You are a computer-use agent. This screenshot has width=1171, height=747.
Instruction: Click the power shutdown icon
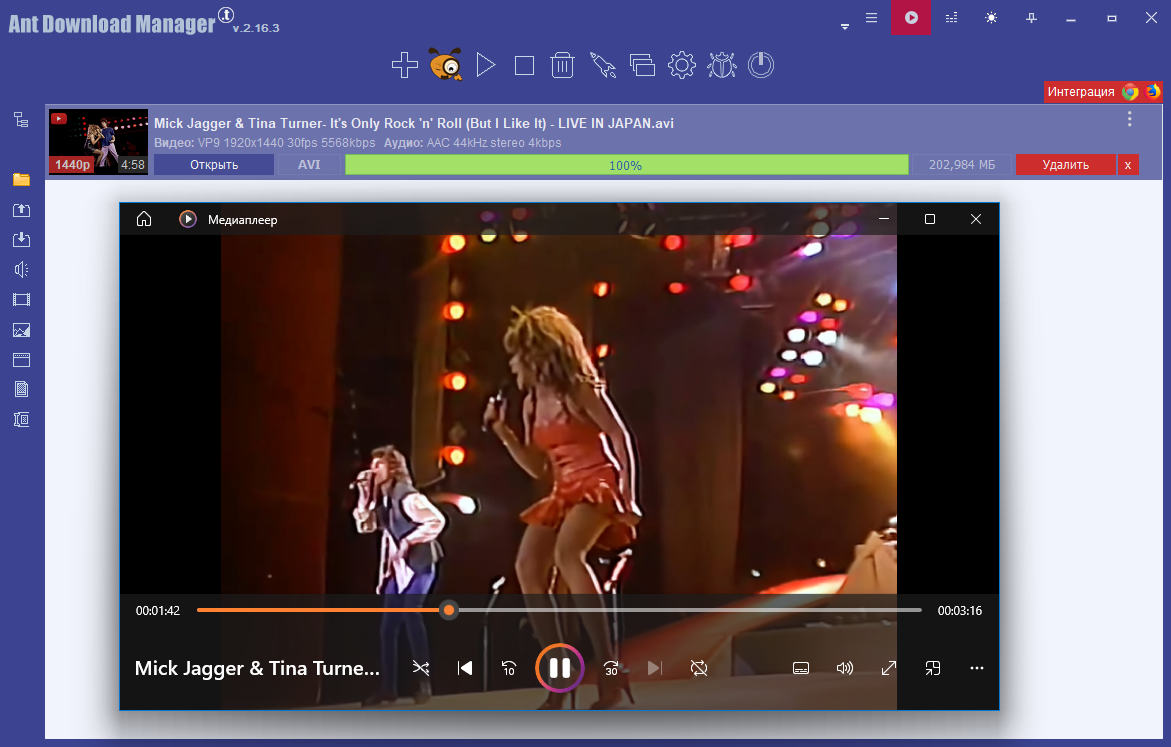[x=761, y=66]
